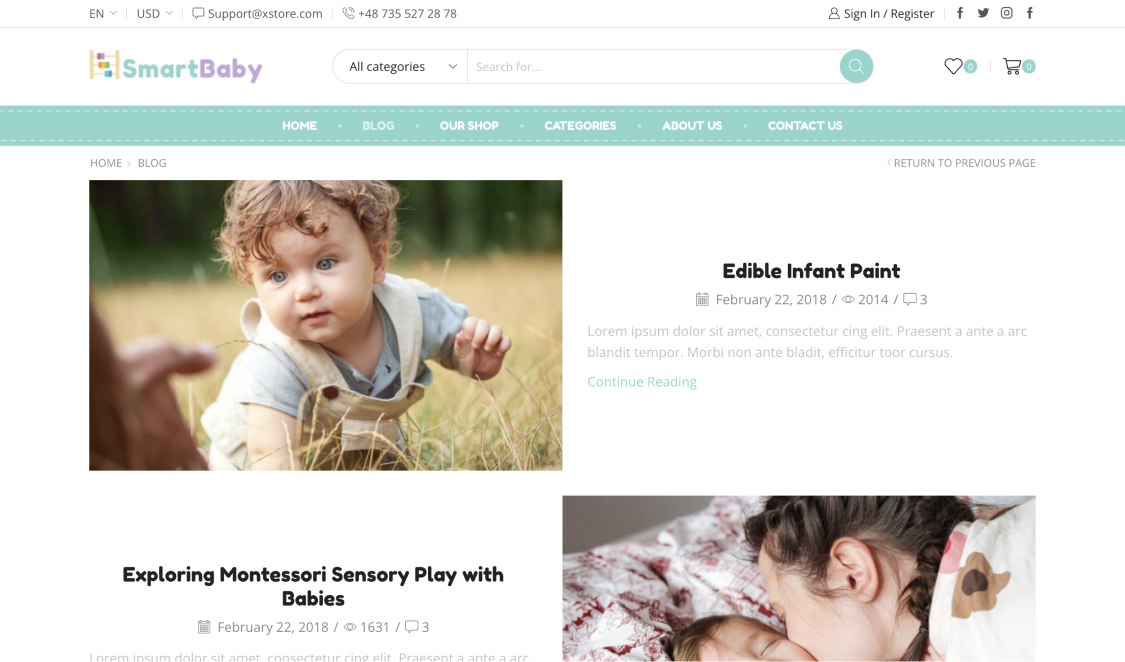Screen dimensions: 1125x662
Task: Expand the USD currency dropdown
Action: tap(154, 13)
